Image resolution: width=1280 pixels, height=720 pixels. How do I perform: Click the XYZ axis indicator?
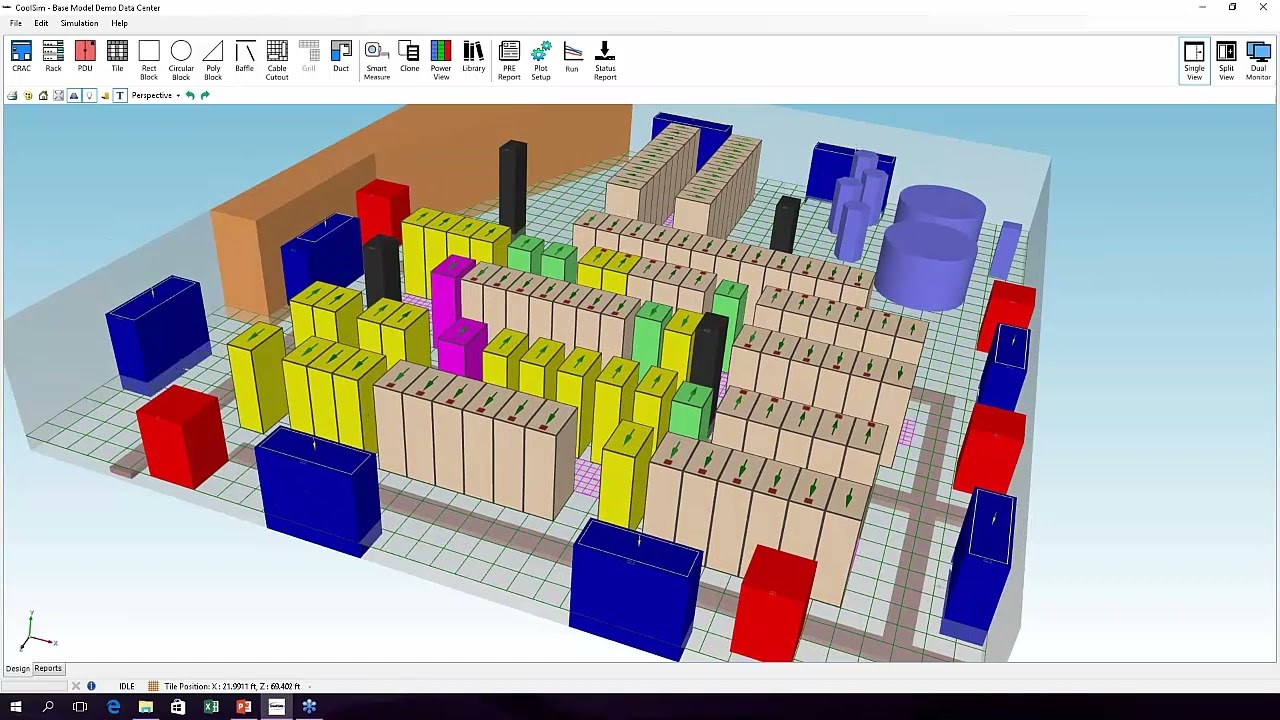point(37,634)
